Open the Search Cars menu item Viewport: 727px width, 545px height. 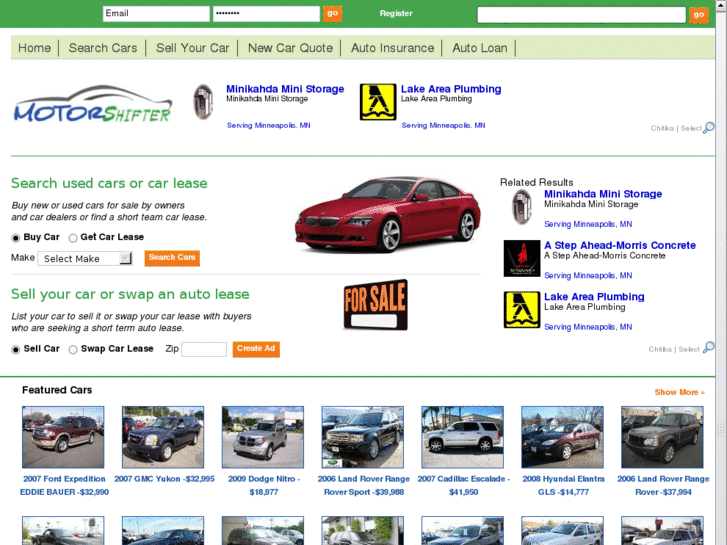pos(103,48)
